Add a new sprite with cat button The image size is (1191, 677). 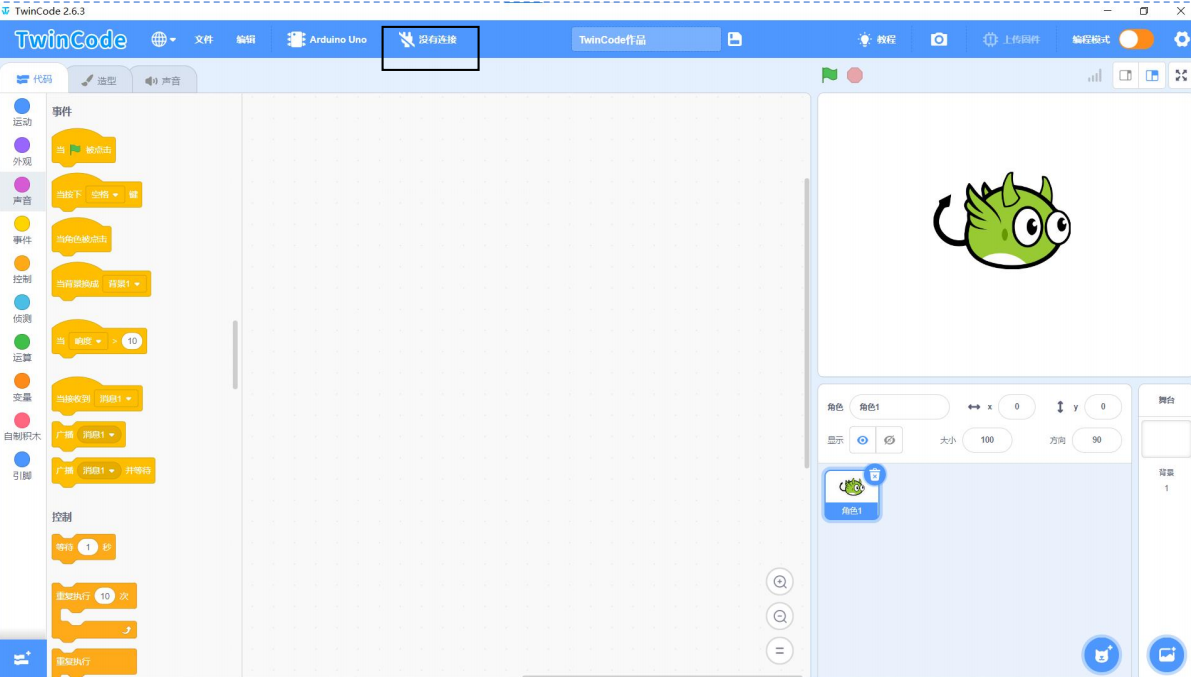[x=1101, y=655]
